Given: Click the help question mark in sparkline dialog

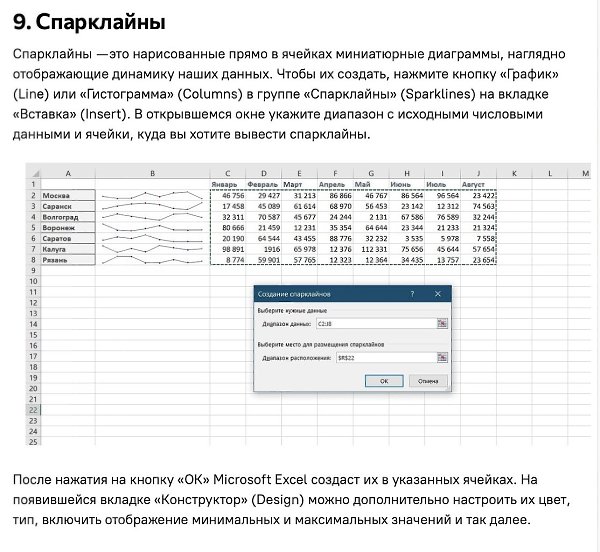Looking at the screenshot, I should [412, 295].
